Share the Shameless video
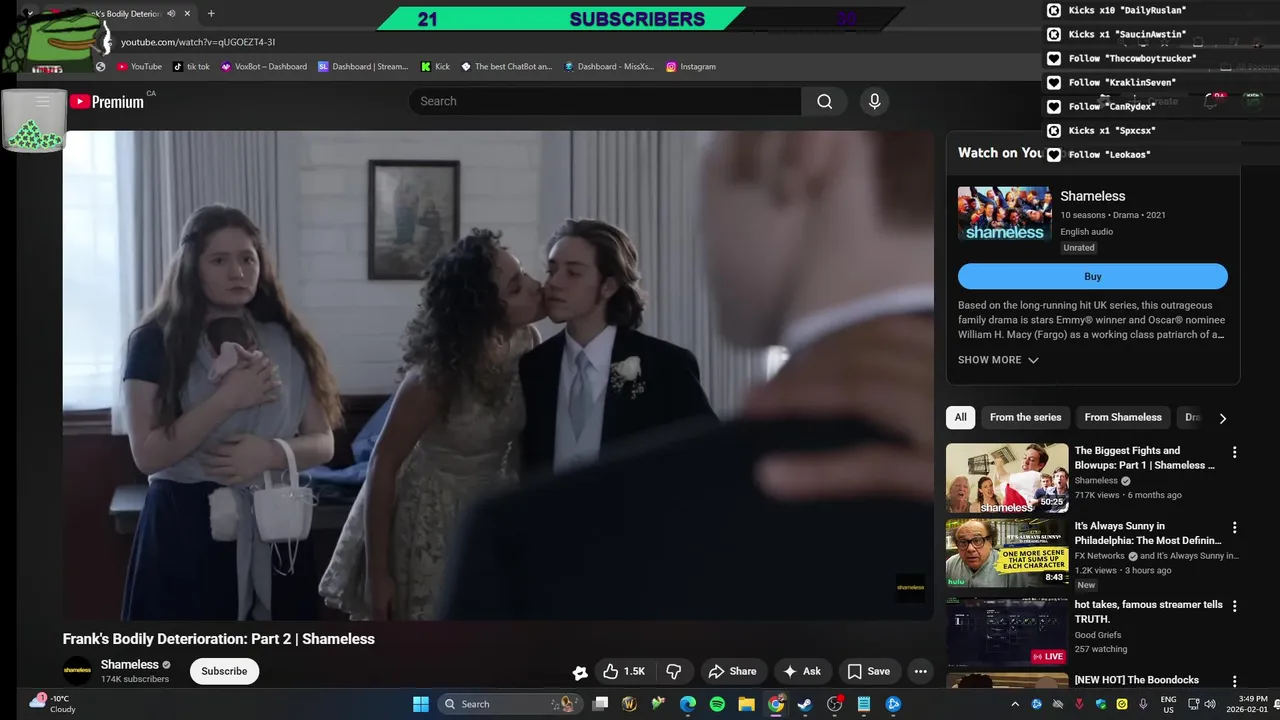This screenshot has width=1280, height=720. pos(732,671)
